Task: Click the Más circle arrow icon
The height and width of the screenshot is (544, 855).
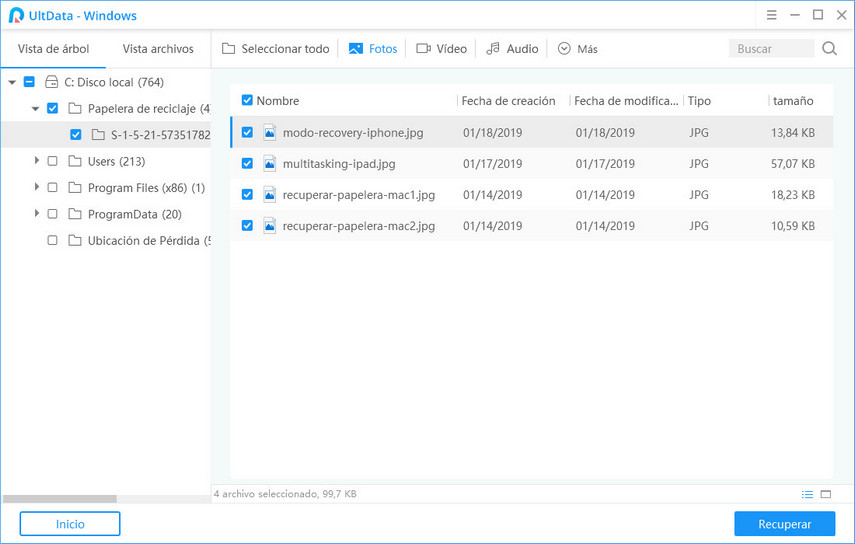Action: 564,49
